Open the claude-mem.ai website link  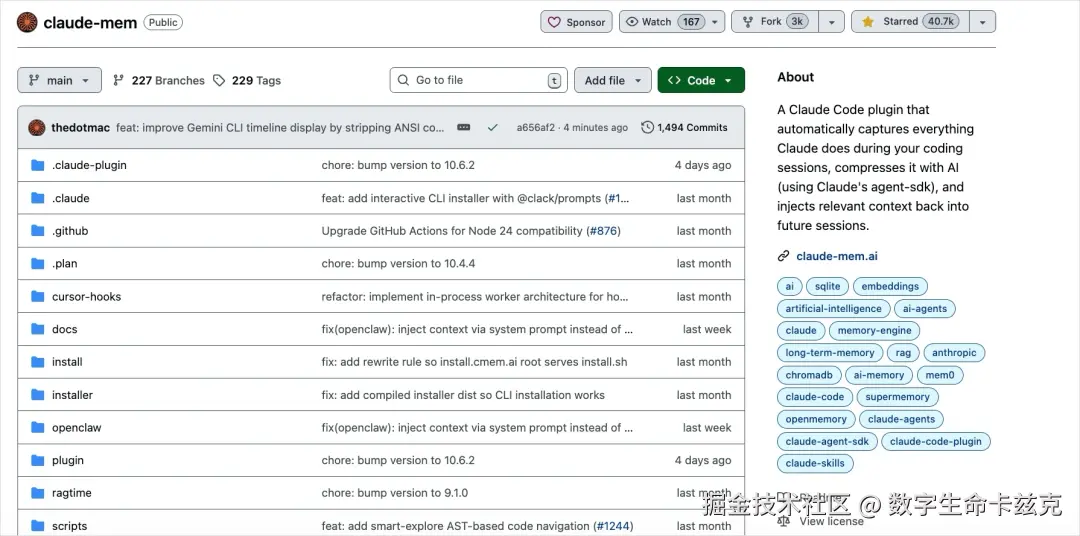tap(837, 256)
